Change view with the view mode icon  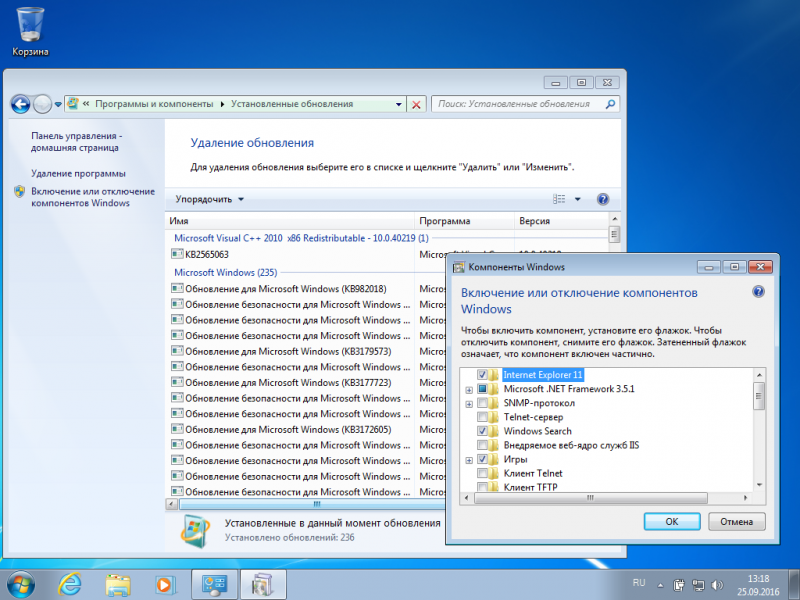(x=559, y=199)
